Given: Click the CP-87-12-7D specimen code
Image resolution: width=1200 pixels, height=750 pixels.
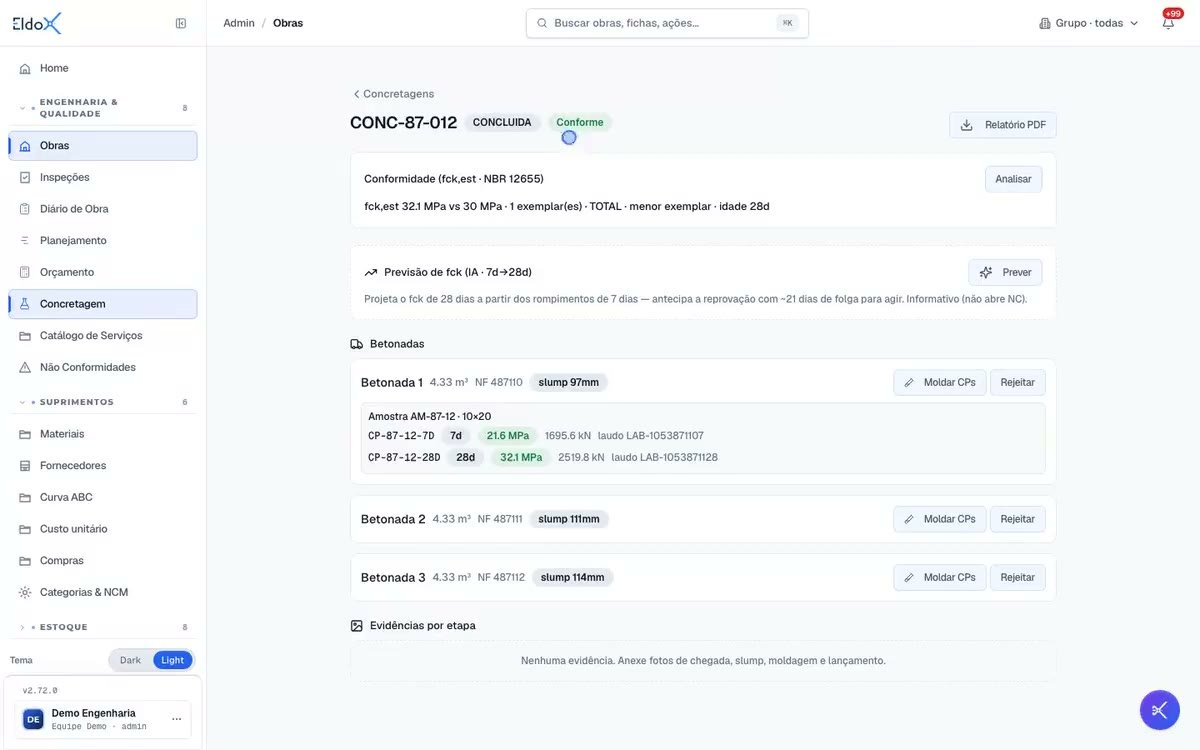Looking at the screenshot, I should pyautogui.click(x=401, y=436).
